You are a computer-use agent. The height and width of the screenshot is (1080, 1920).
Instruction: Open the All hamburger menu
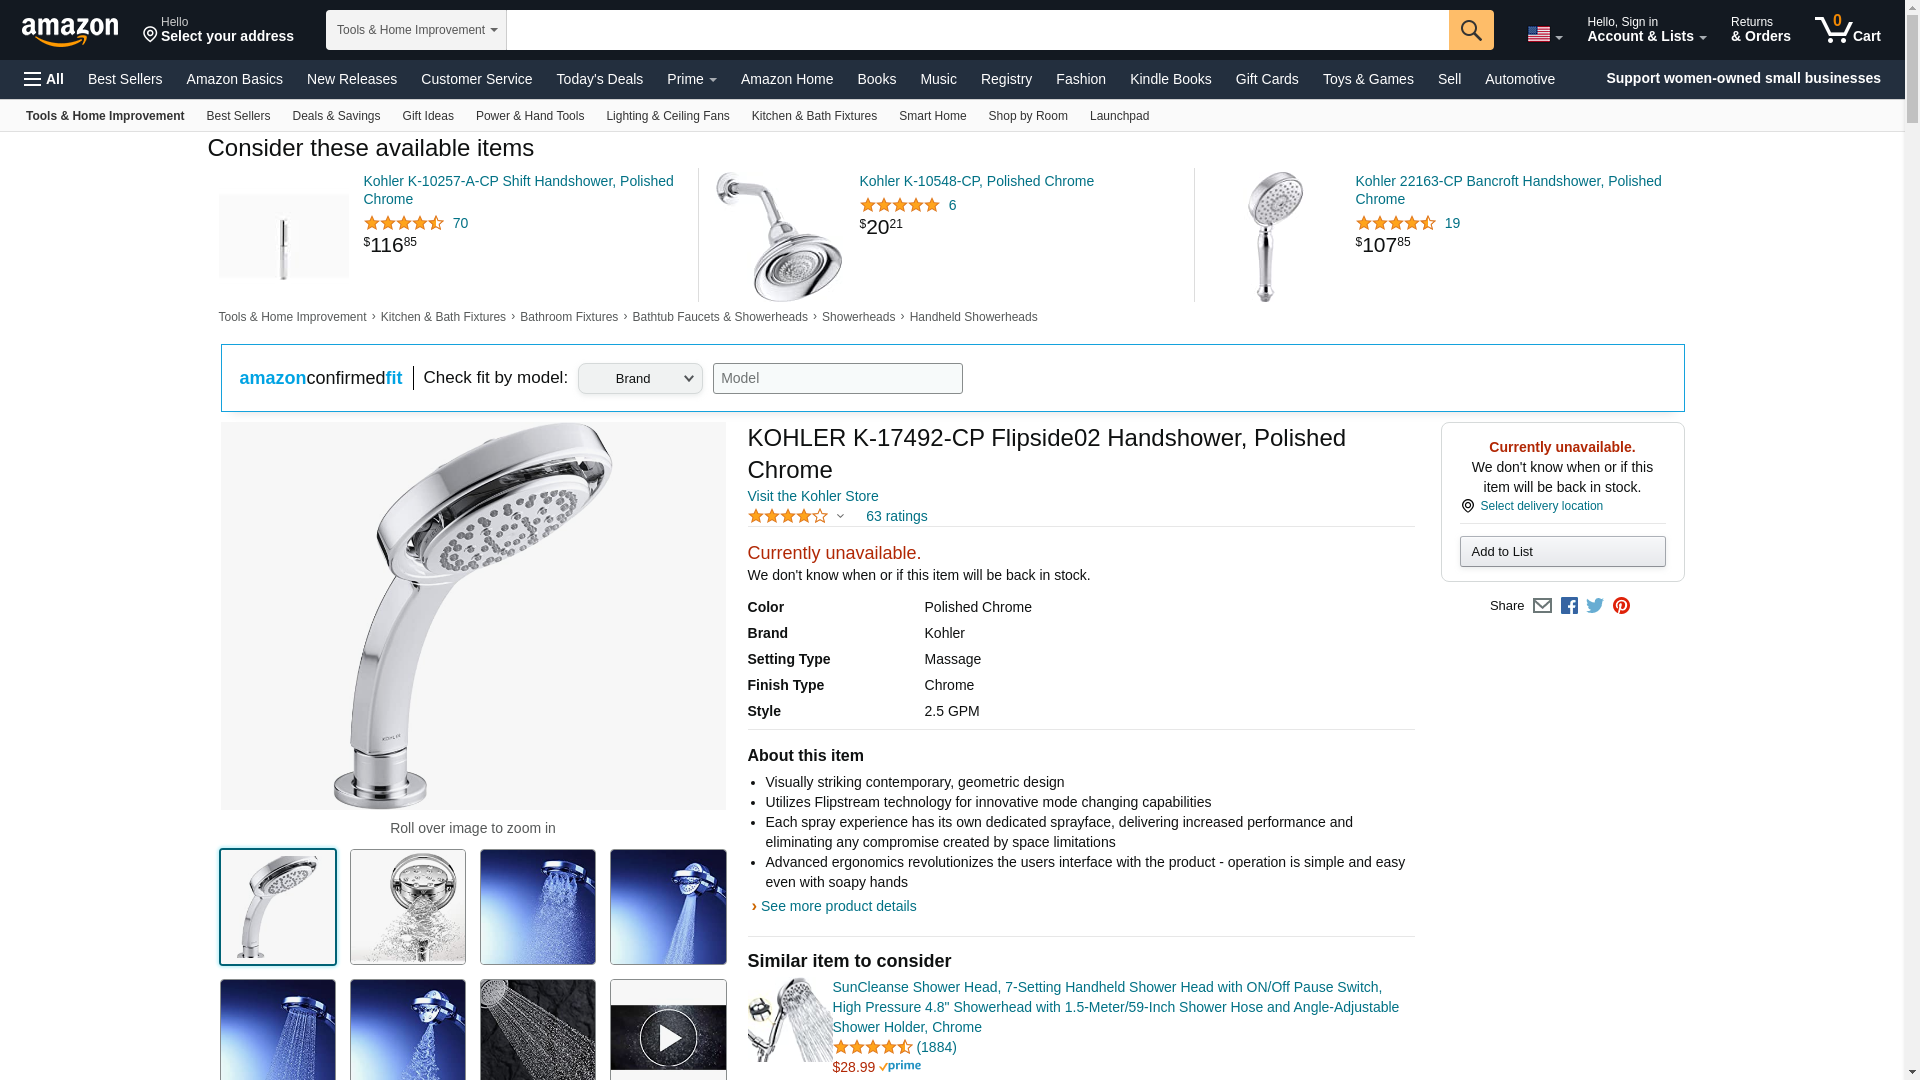pos(44,79)
